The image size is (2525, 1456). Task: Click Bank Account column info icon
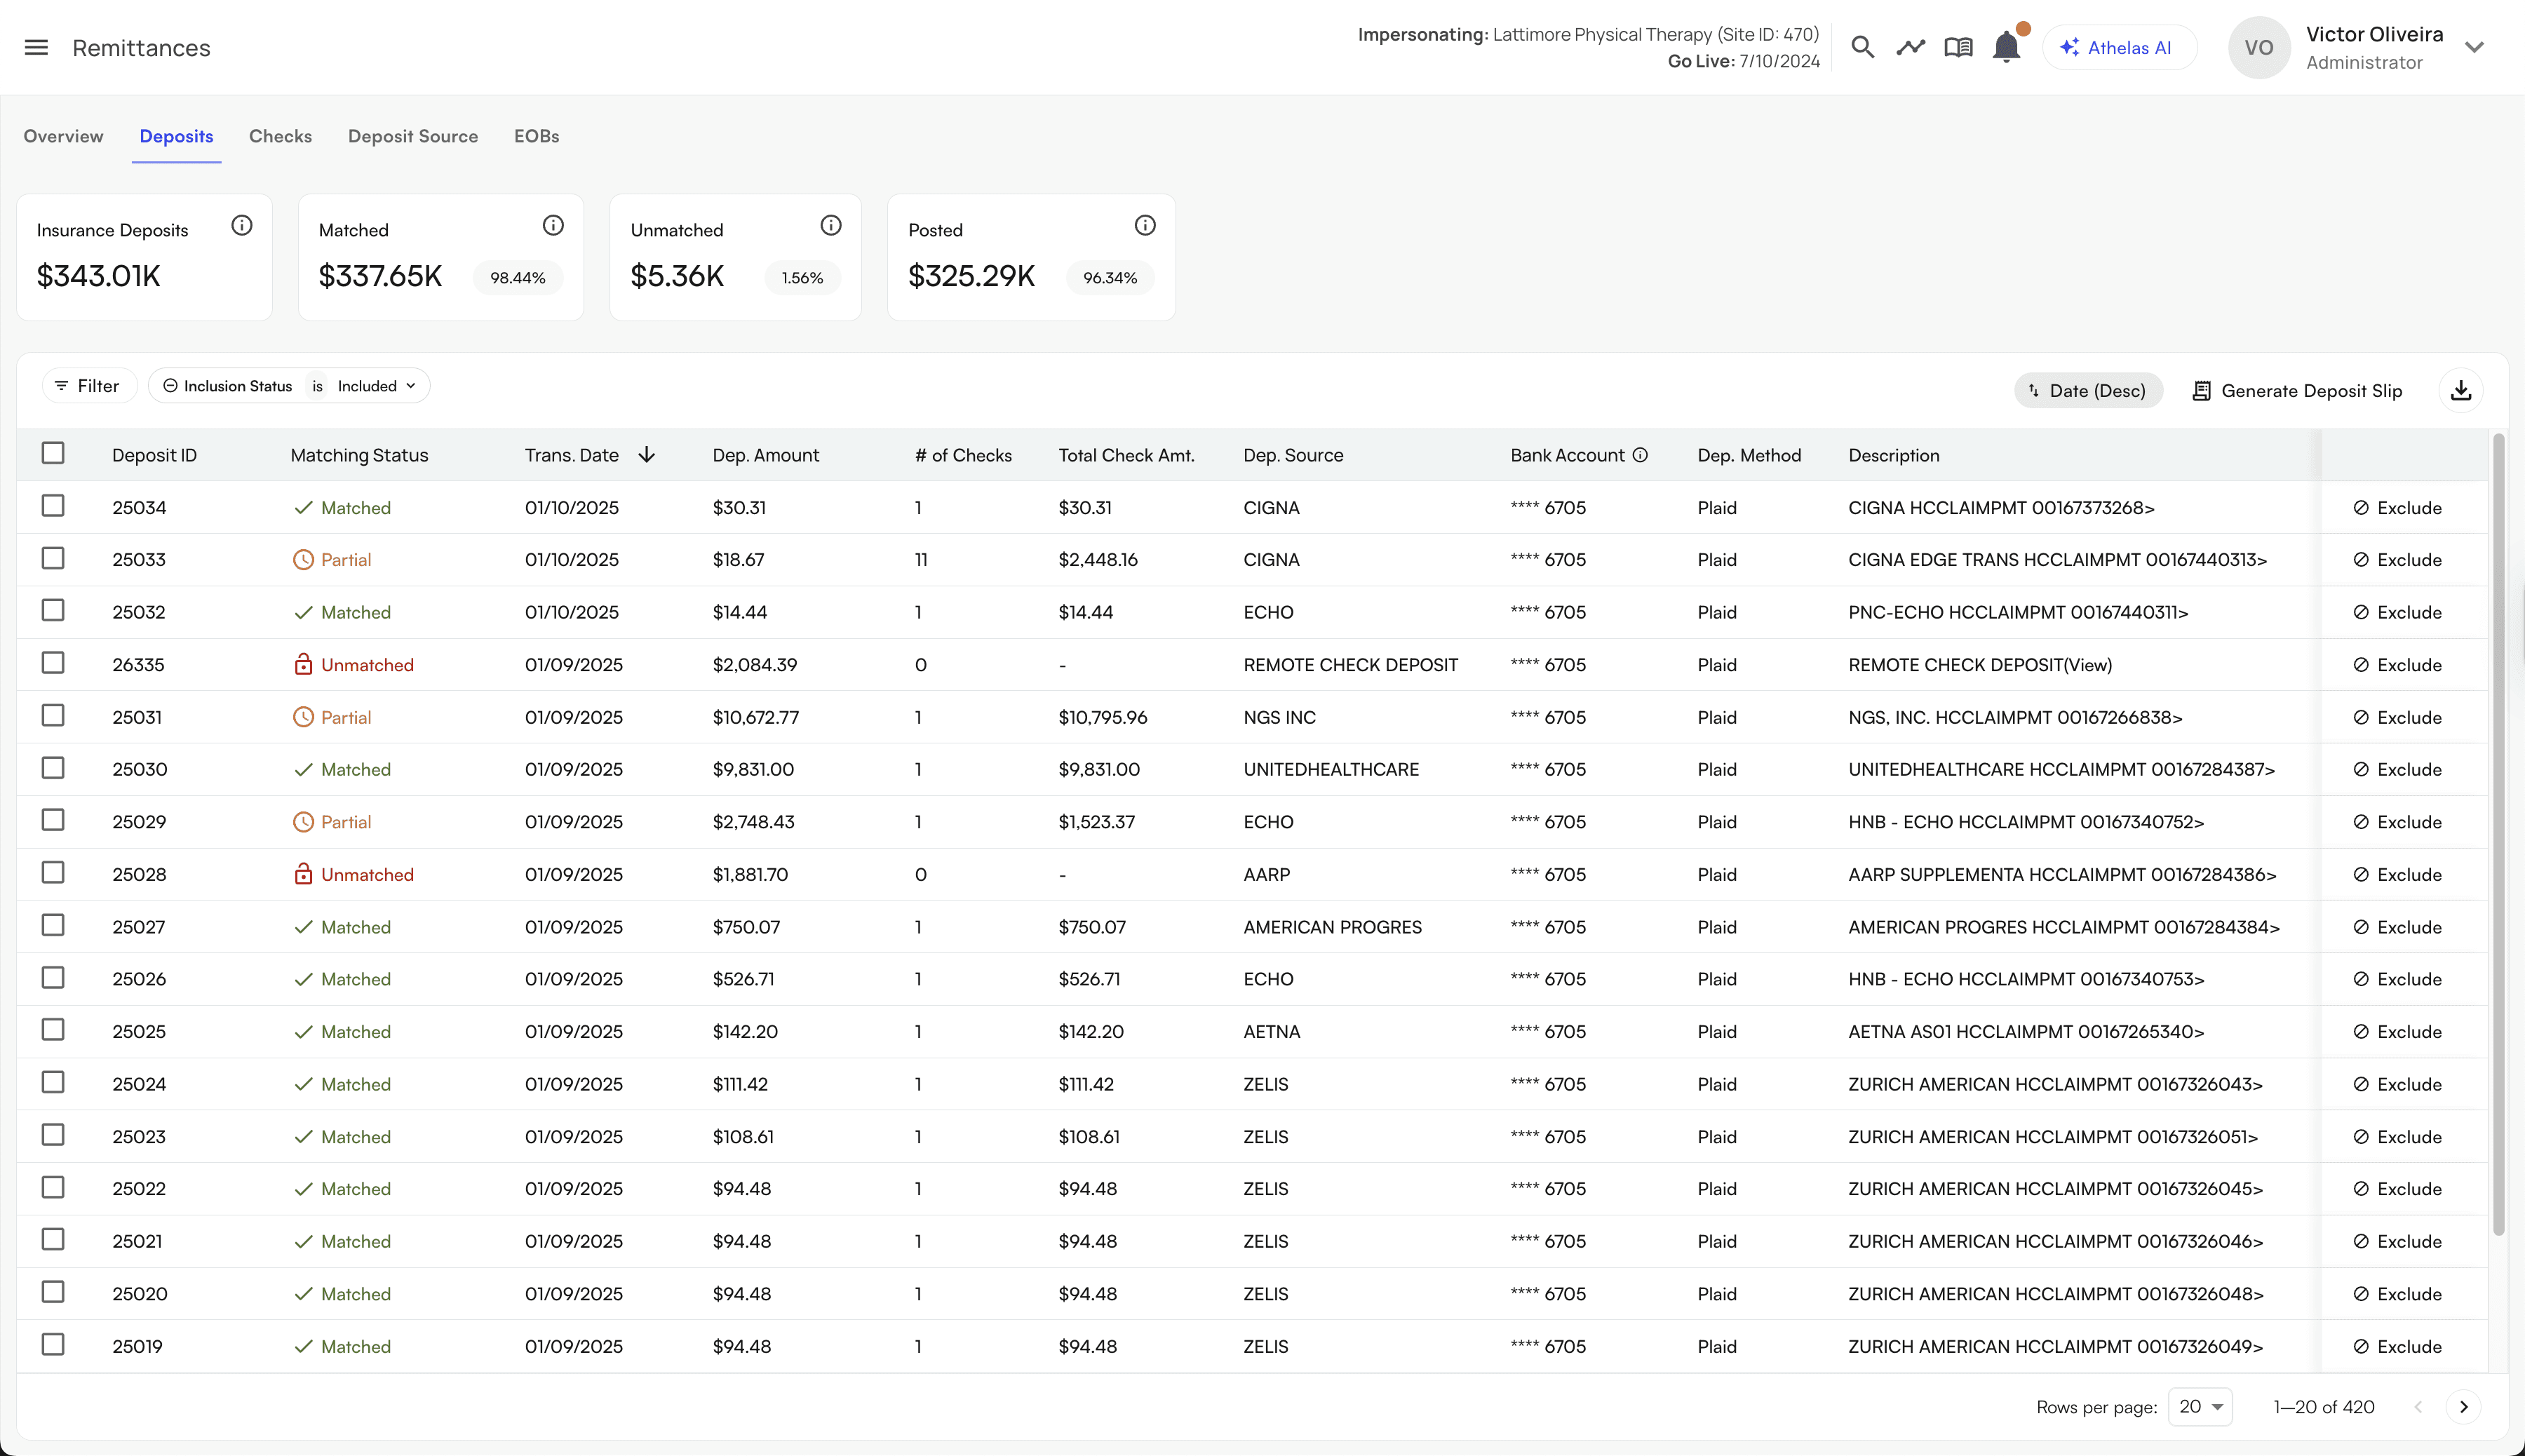tap(1640, 455)
